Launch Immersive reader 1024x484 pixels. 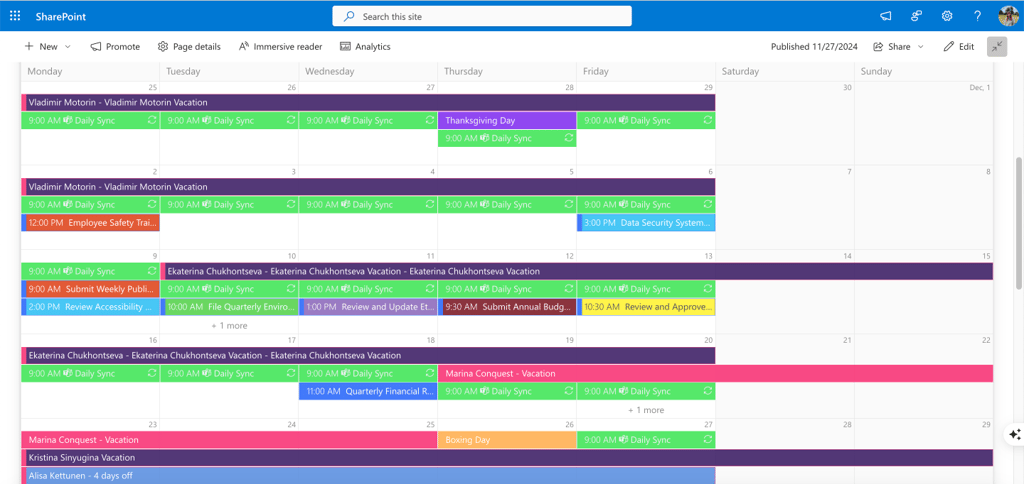point(280,46)
